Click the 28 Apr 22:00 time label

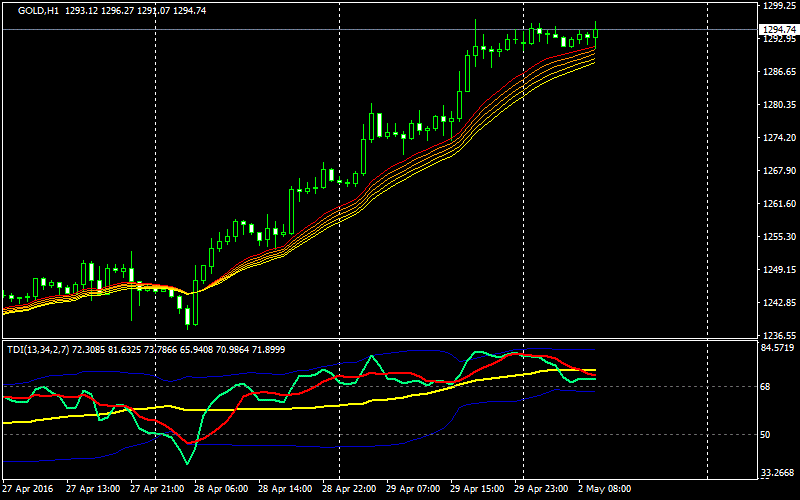349,489
